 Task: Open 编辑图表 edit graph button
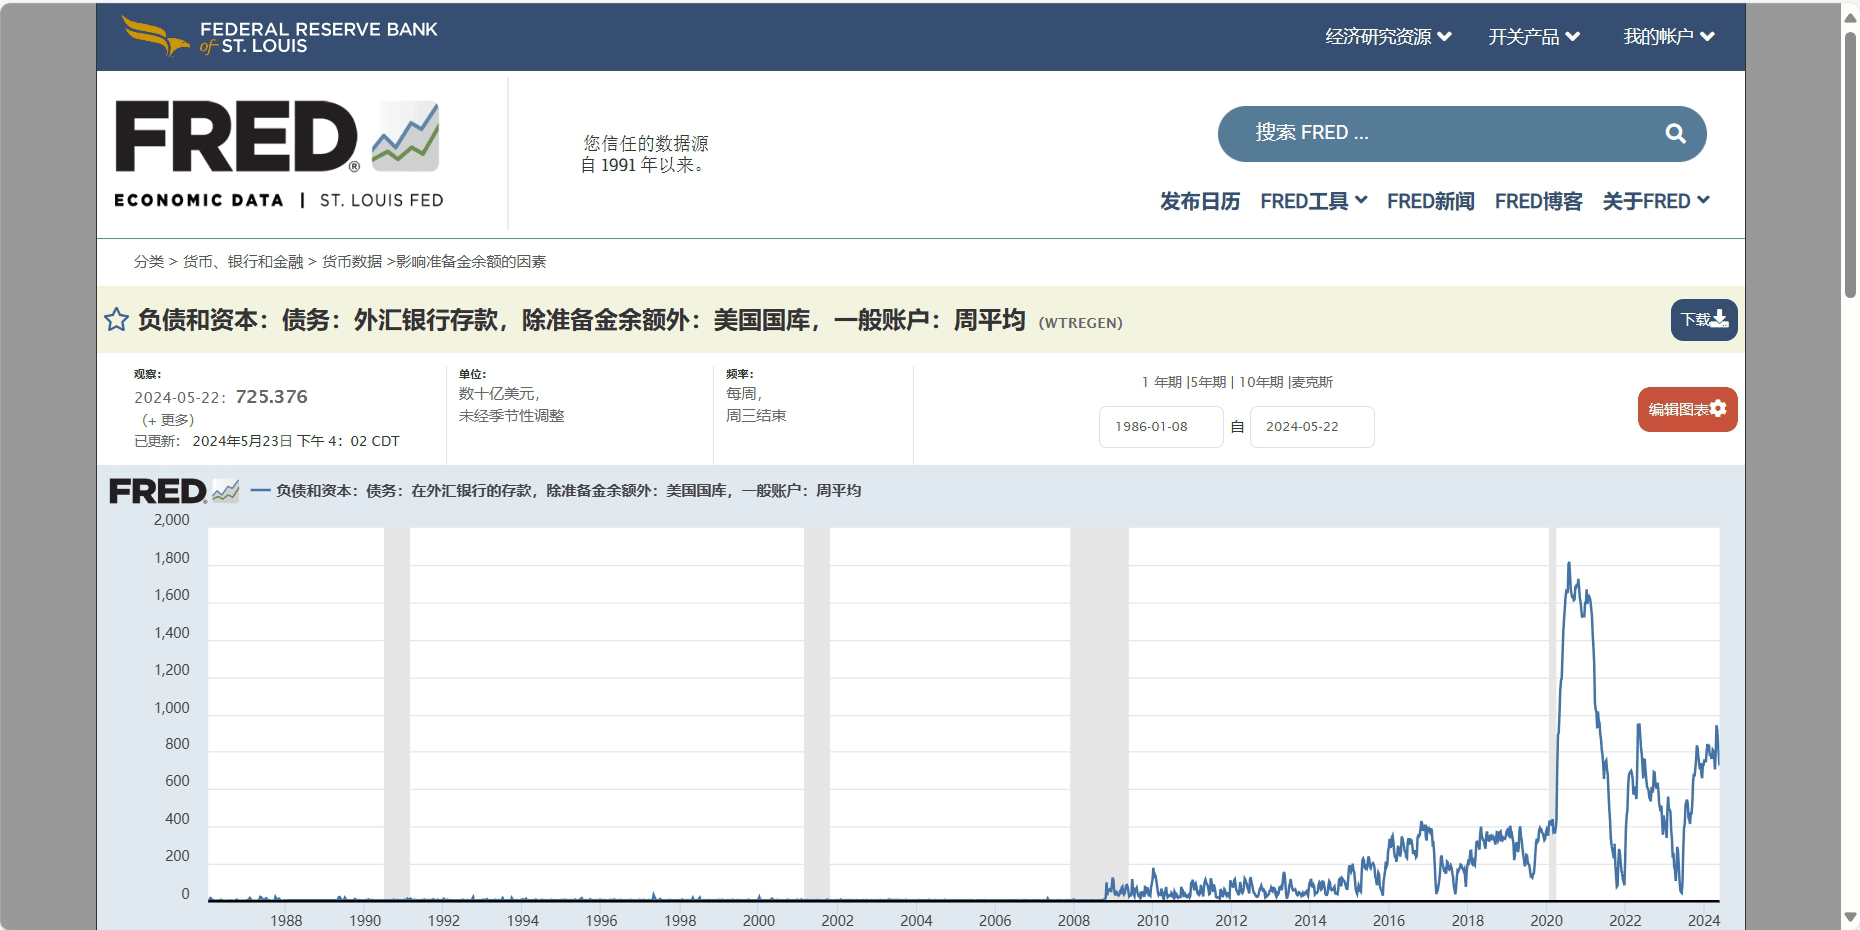[x=1687, y=409]
